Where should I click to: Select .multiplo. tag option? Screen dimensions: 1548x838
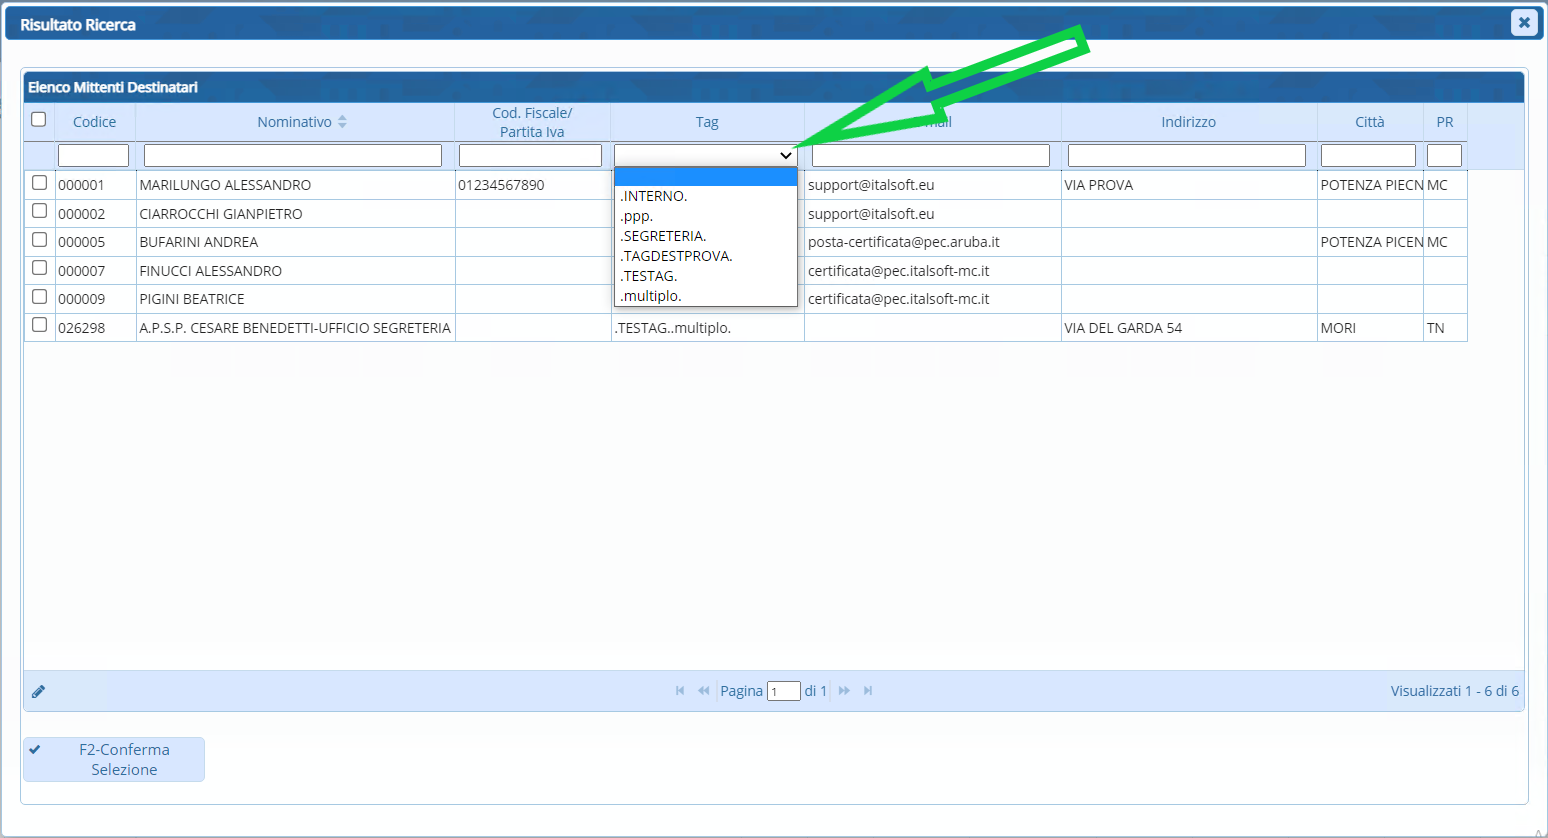click(x=651, y=296)
